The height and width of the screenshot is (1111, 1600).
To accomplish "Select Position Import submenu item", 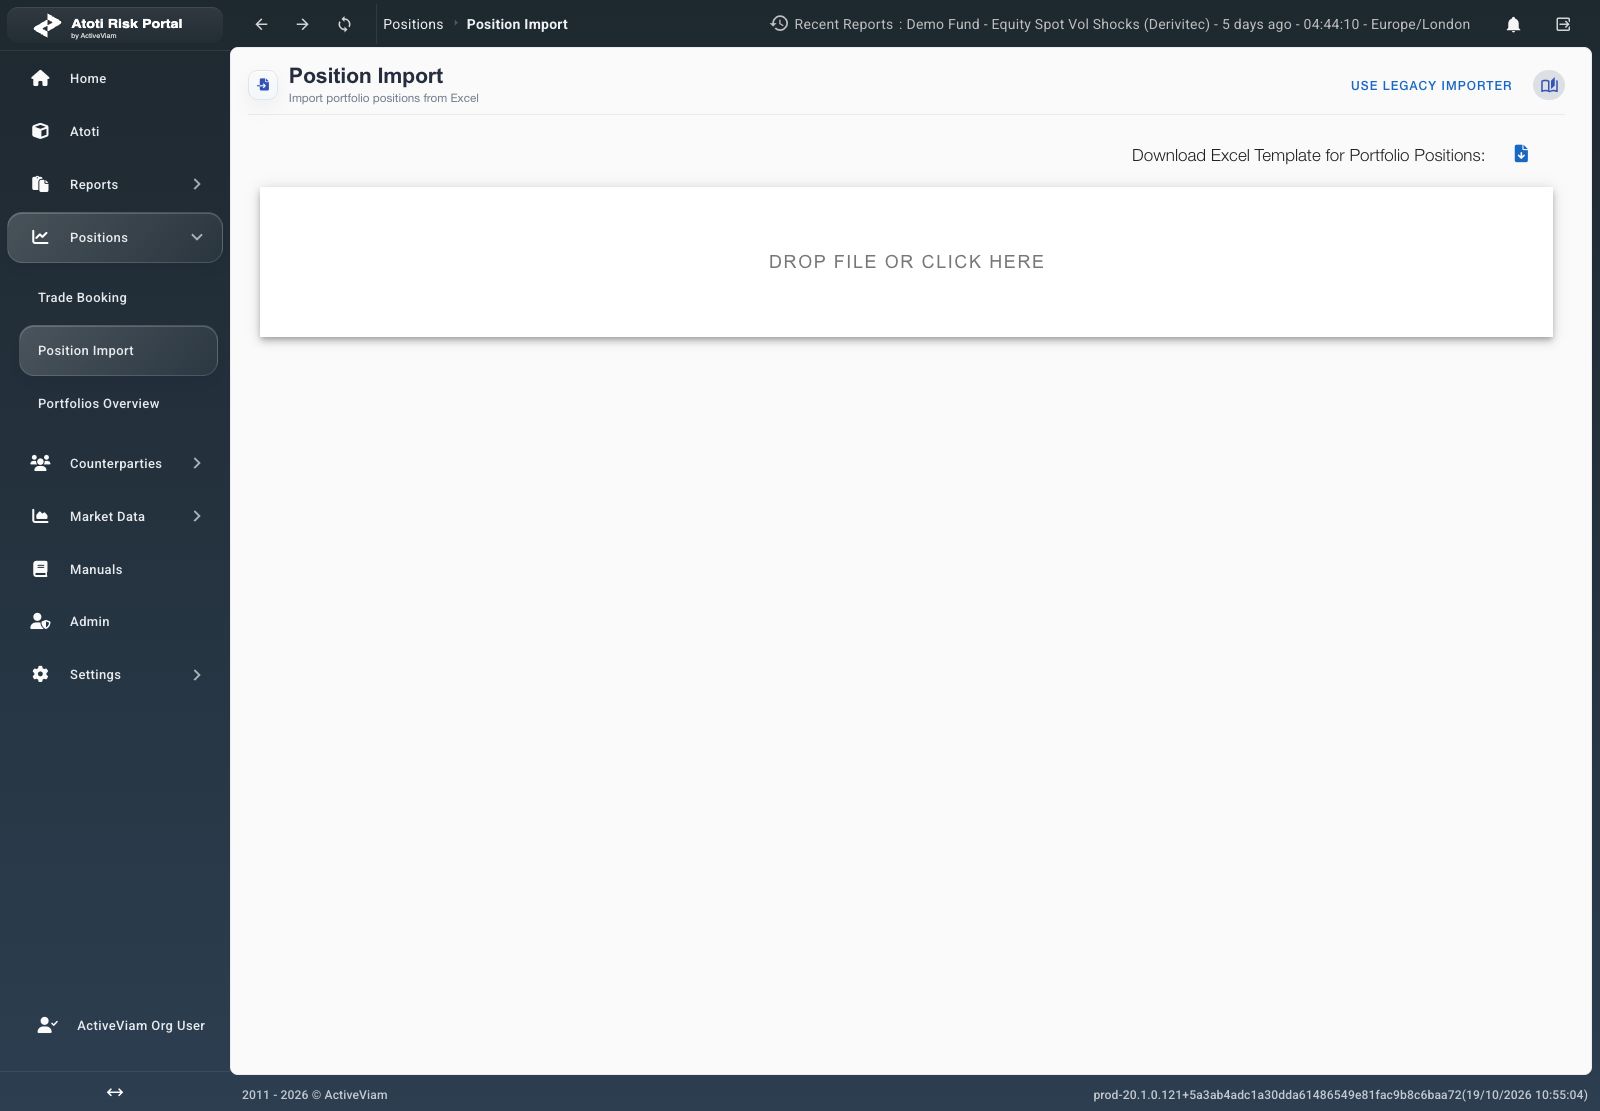I will [x=118, y=351].
